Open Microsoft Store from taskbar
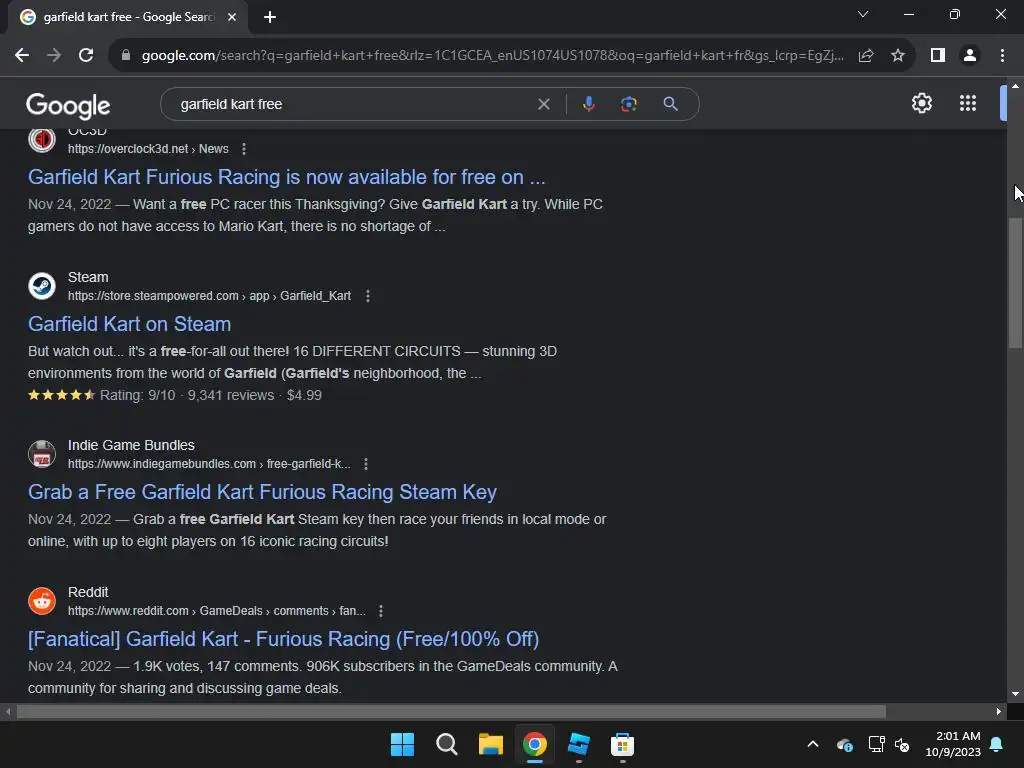The height and width of the screenshot is (768, 1024). pos(622,744)
